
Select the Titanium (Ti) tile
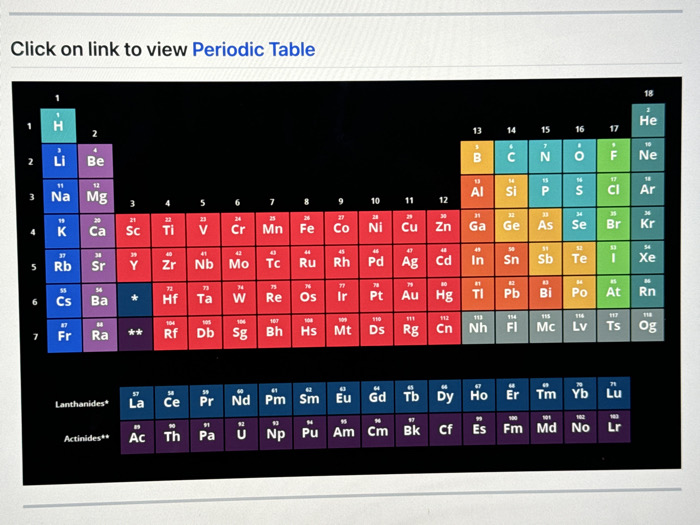(168, 230)
